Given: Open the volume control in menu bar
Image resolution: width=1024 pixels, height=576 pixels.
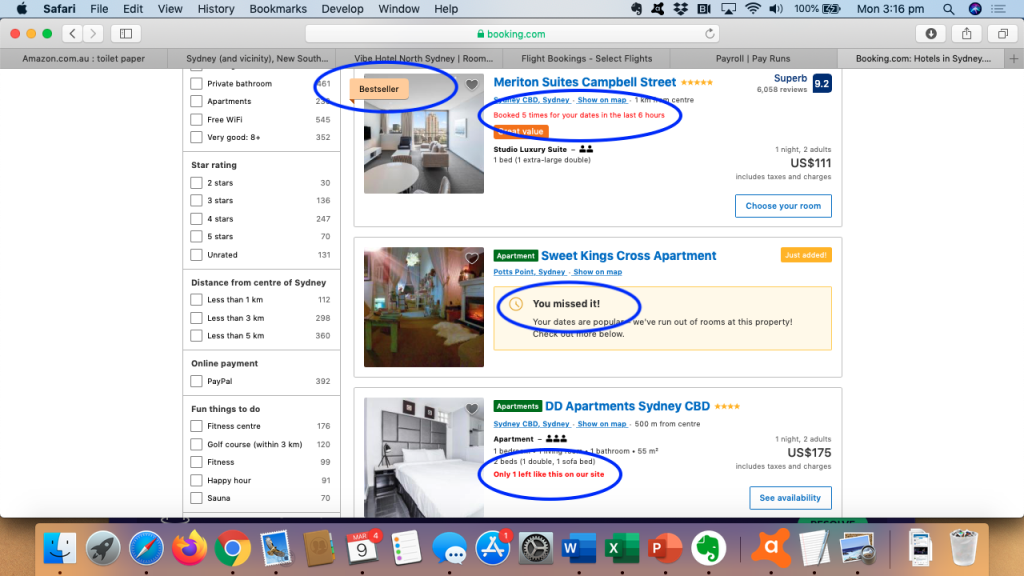Looking at the screenshot, I should tap(776, 9).
